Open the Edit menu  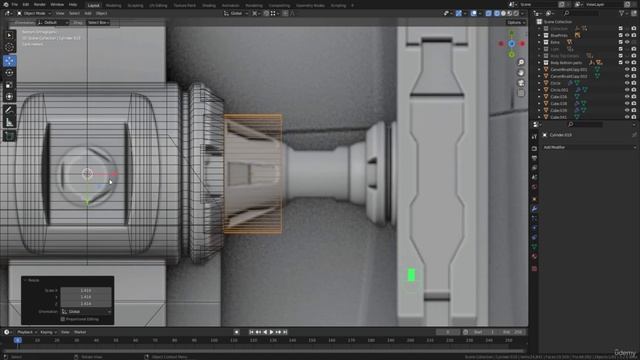(x=26, y=4)
